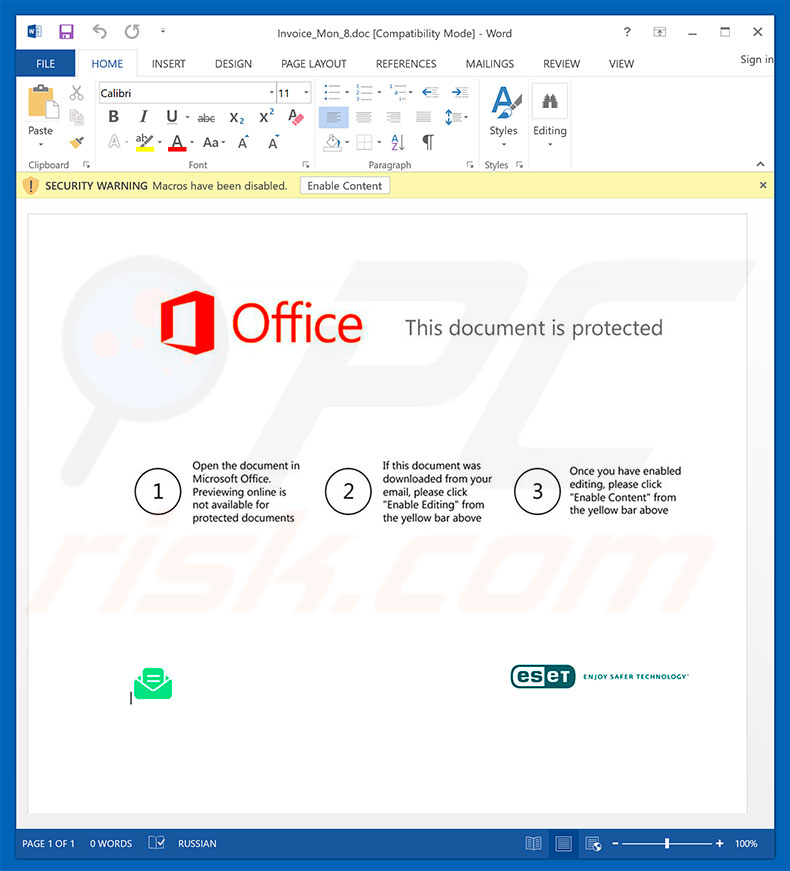Click the Sign in link
Viewport: 790px width, 871px height.
click(x=757, y=59)
